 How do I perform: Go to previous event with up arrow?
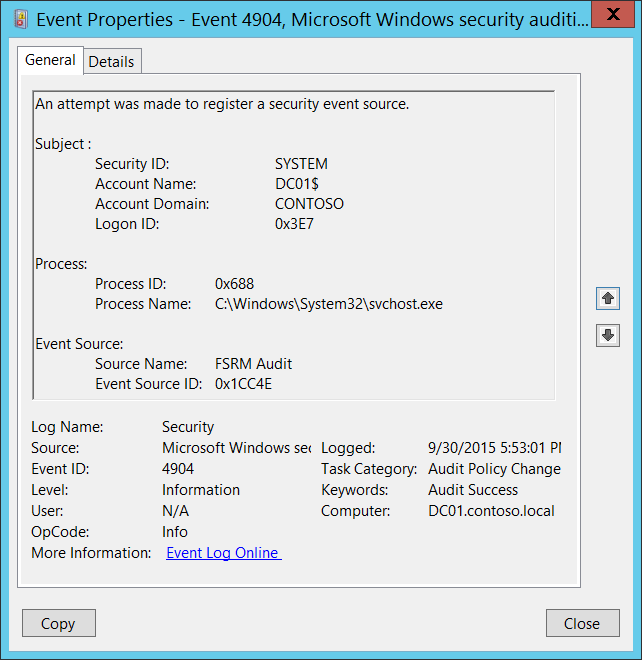[x=607, y=298]
